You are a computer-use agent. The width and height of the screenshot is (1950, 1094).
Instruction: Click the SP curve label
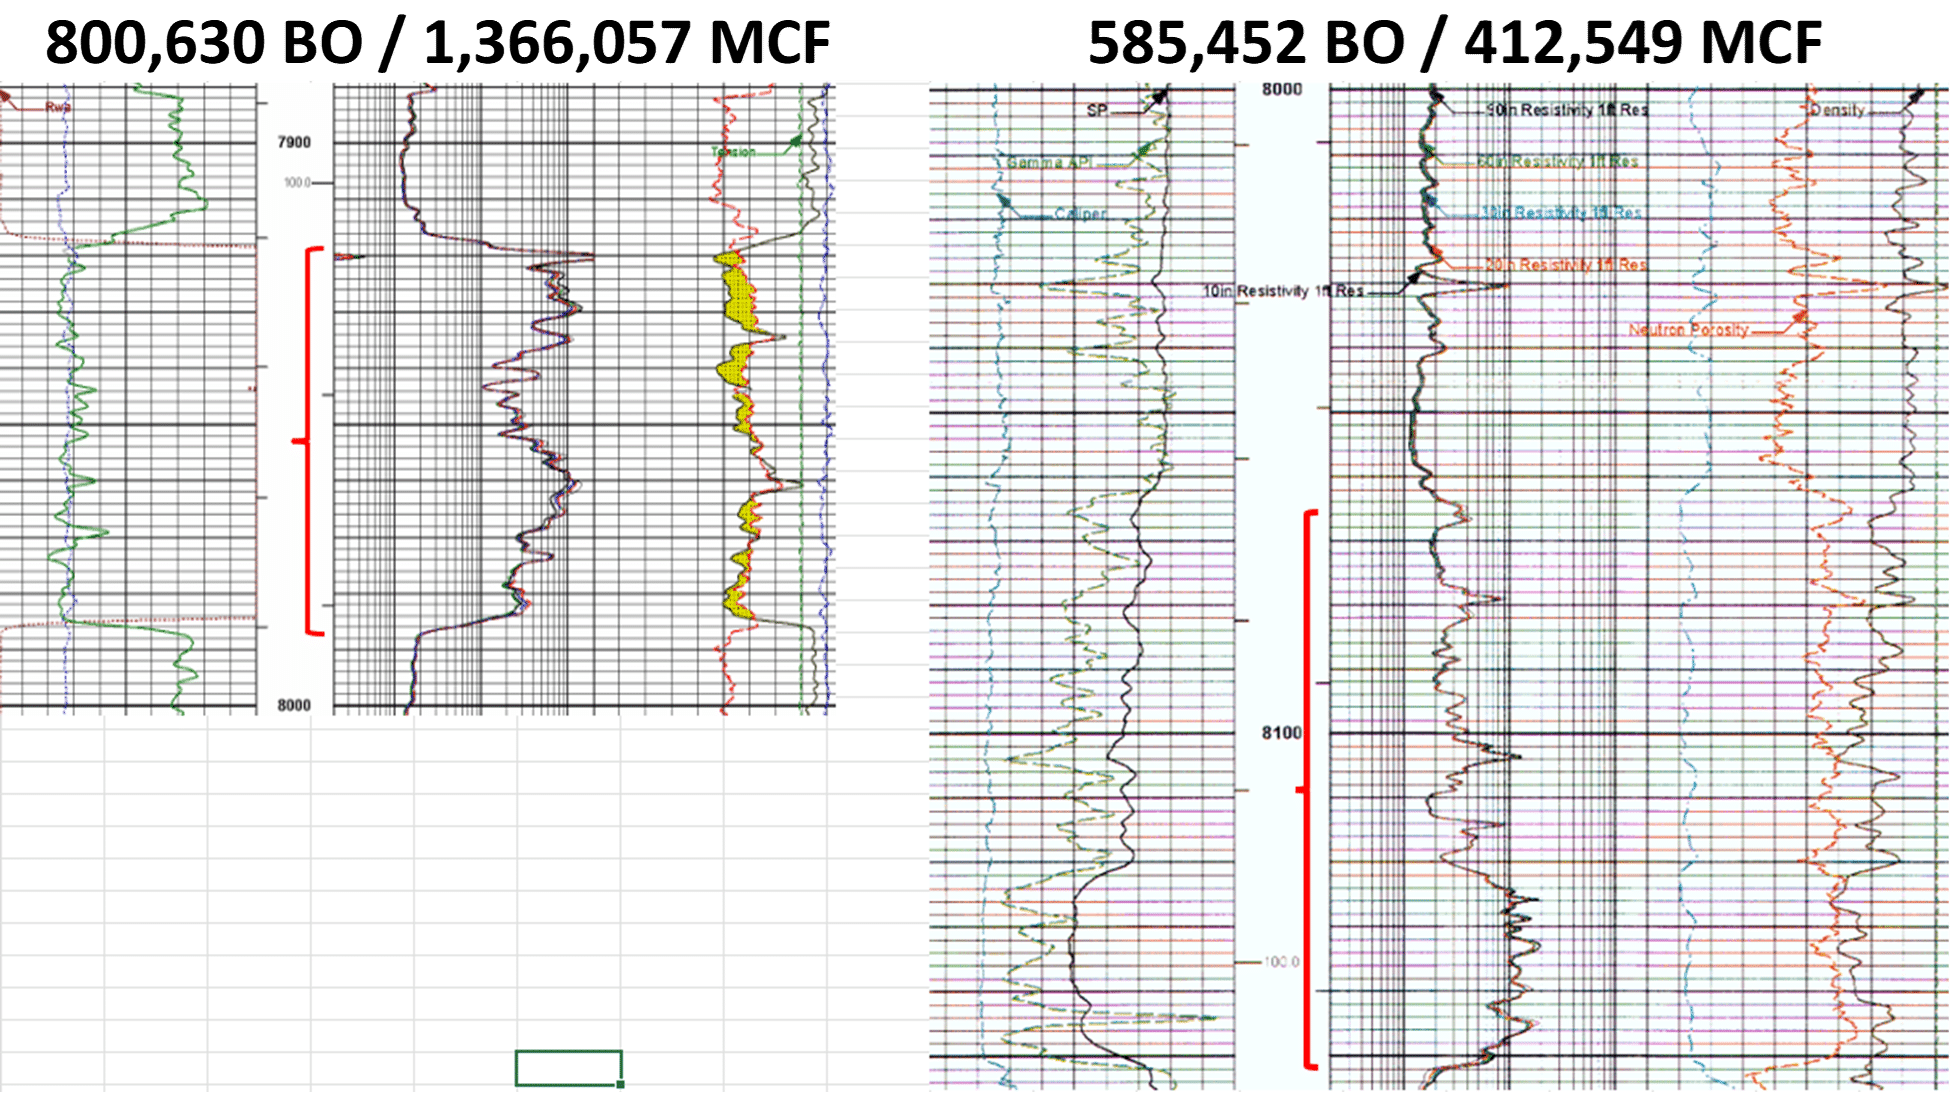click(1097, 111)
